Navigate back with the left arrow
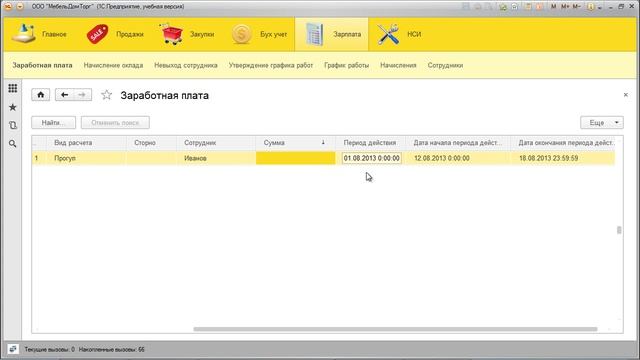The image size is (640, 360). pos(64,95)
